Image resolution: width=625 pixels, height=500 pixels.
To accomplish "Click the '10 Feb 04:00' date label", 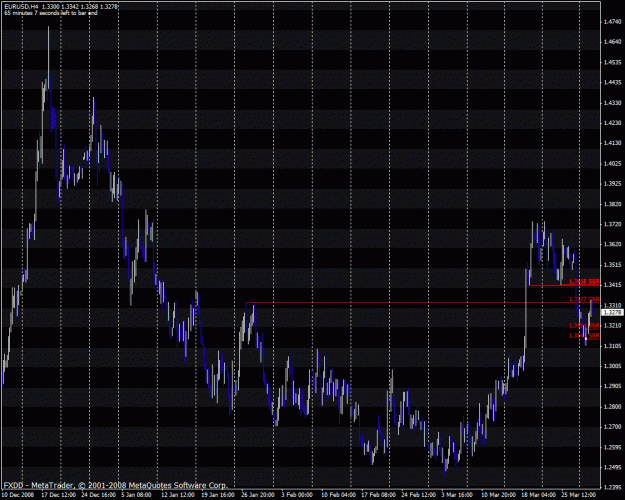I will tap(338, 495).
